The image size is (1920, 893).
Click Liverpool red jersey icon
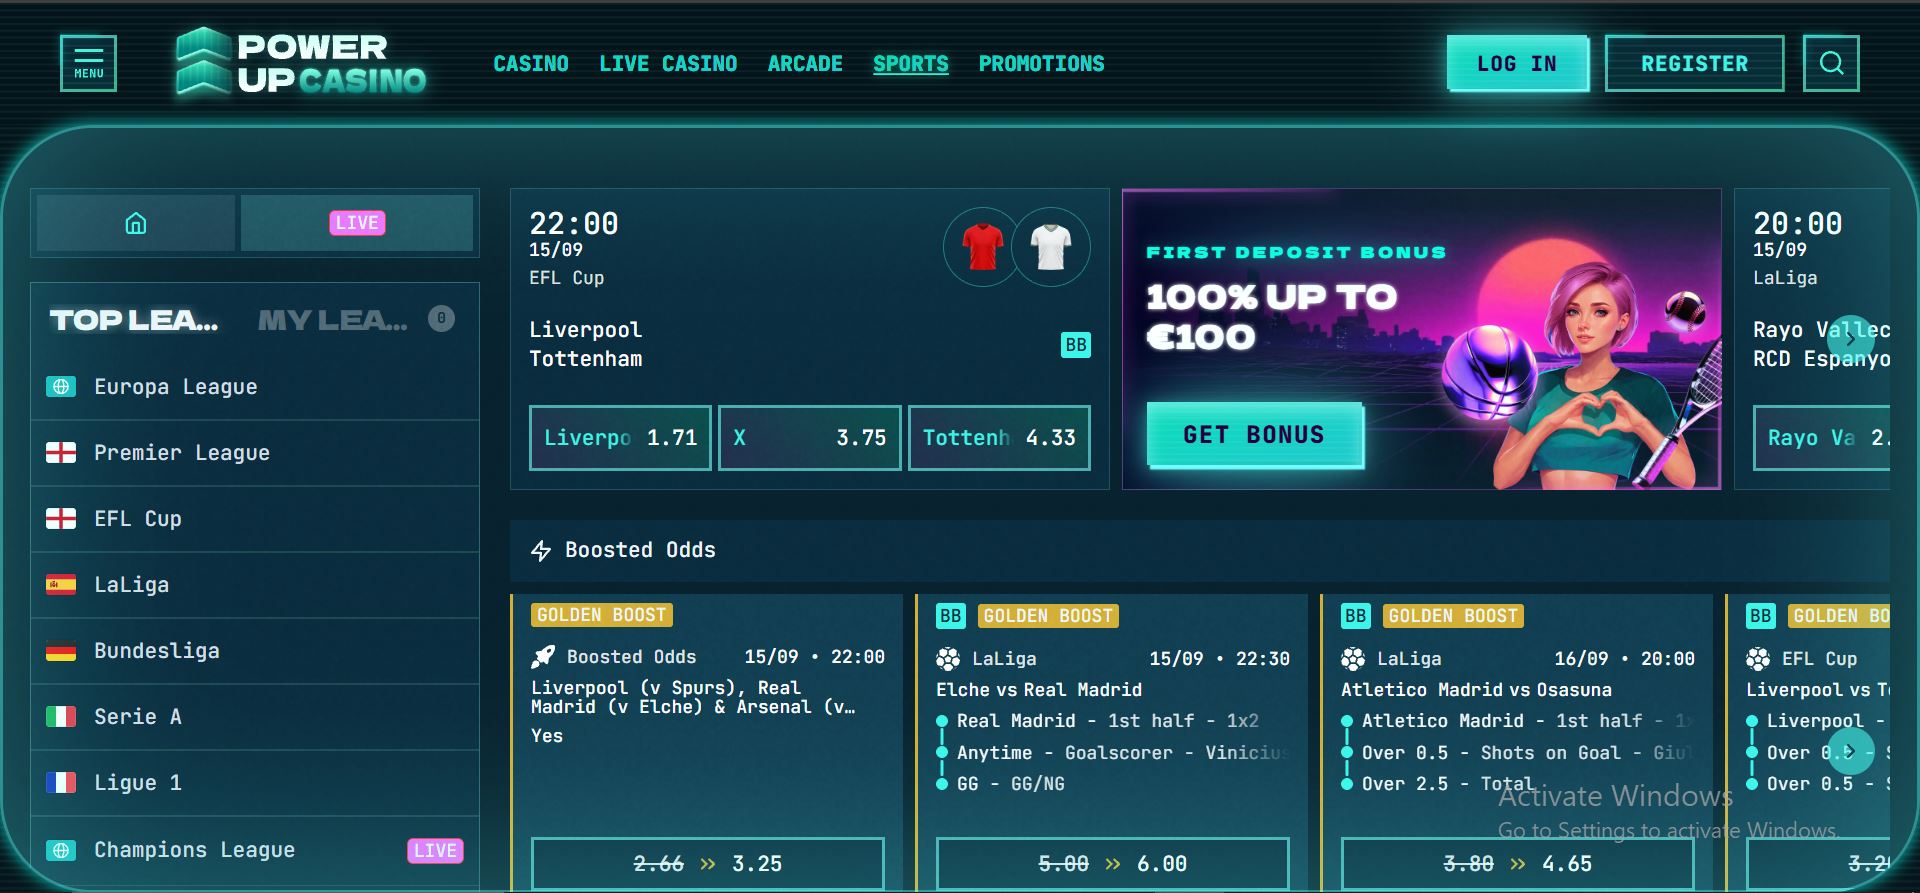(982, 247)
